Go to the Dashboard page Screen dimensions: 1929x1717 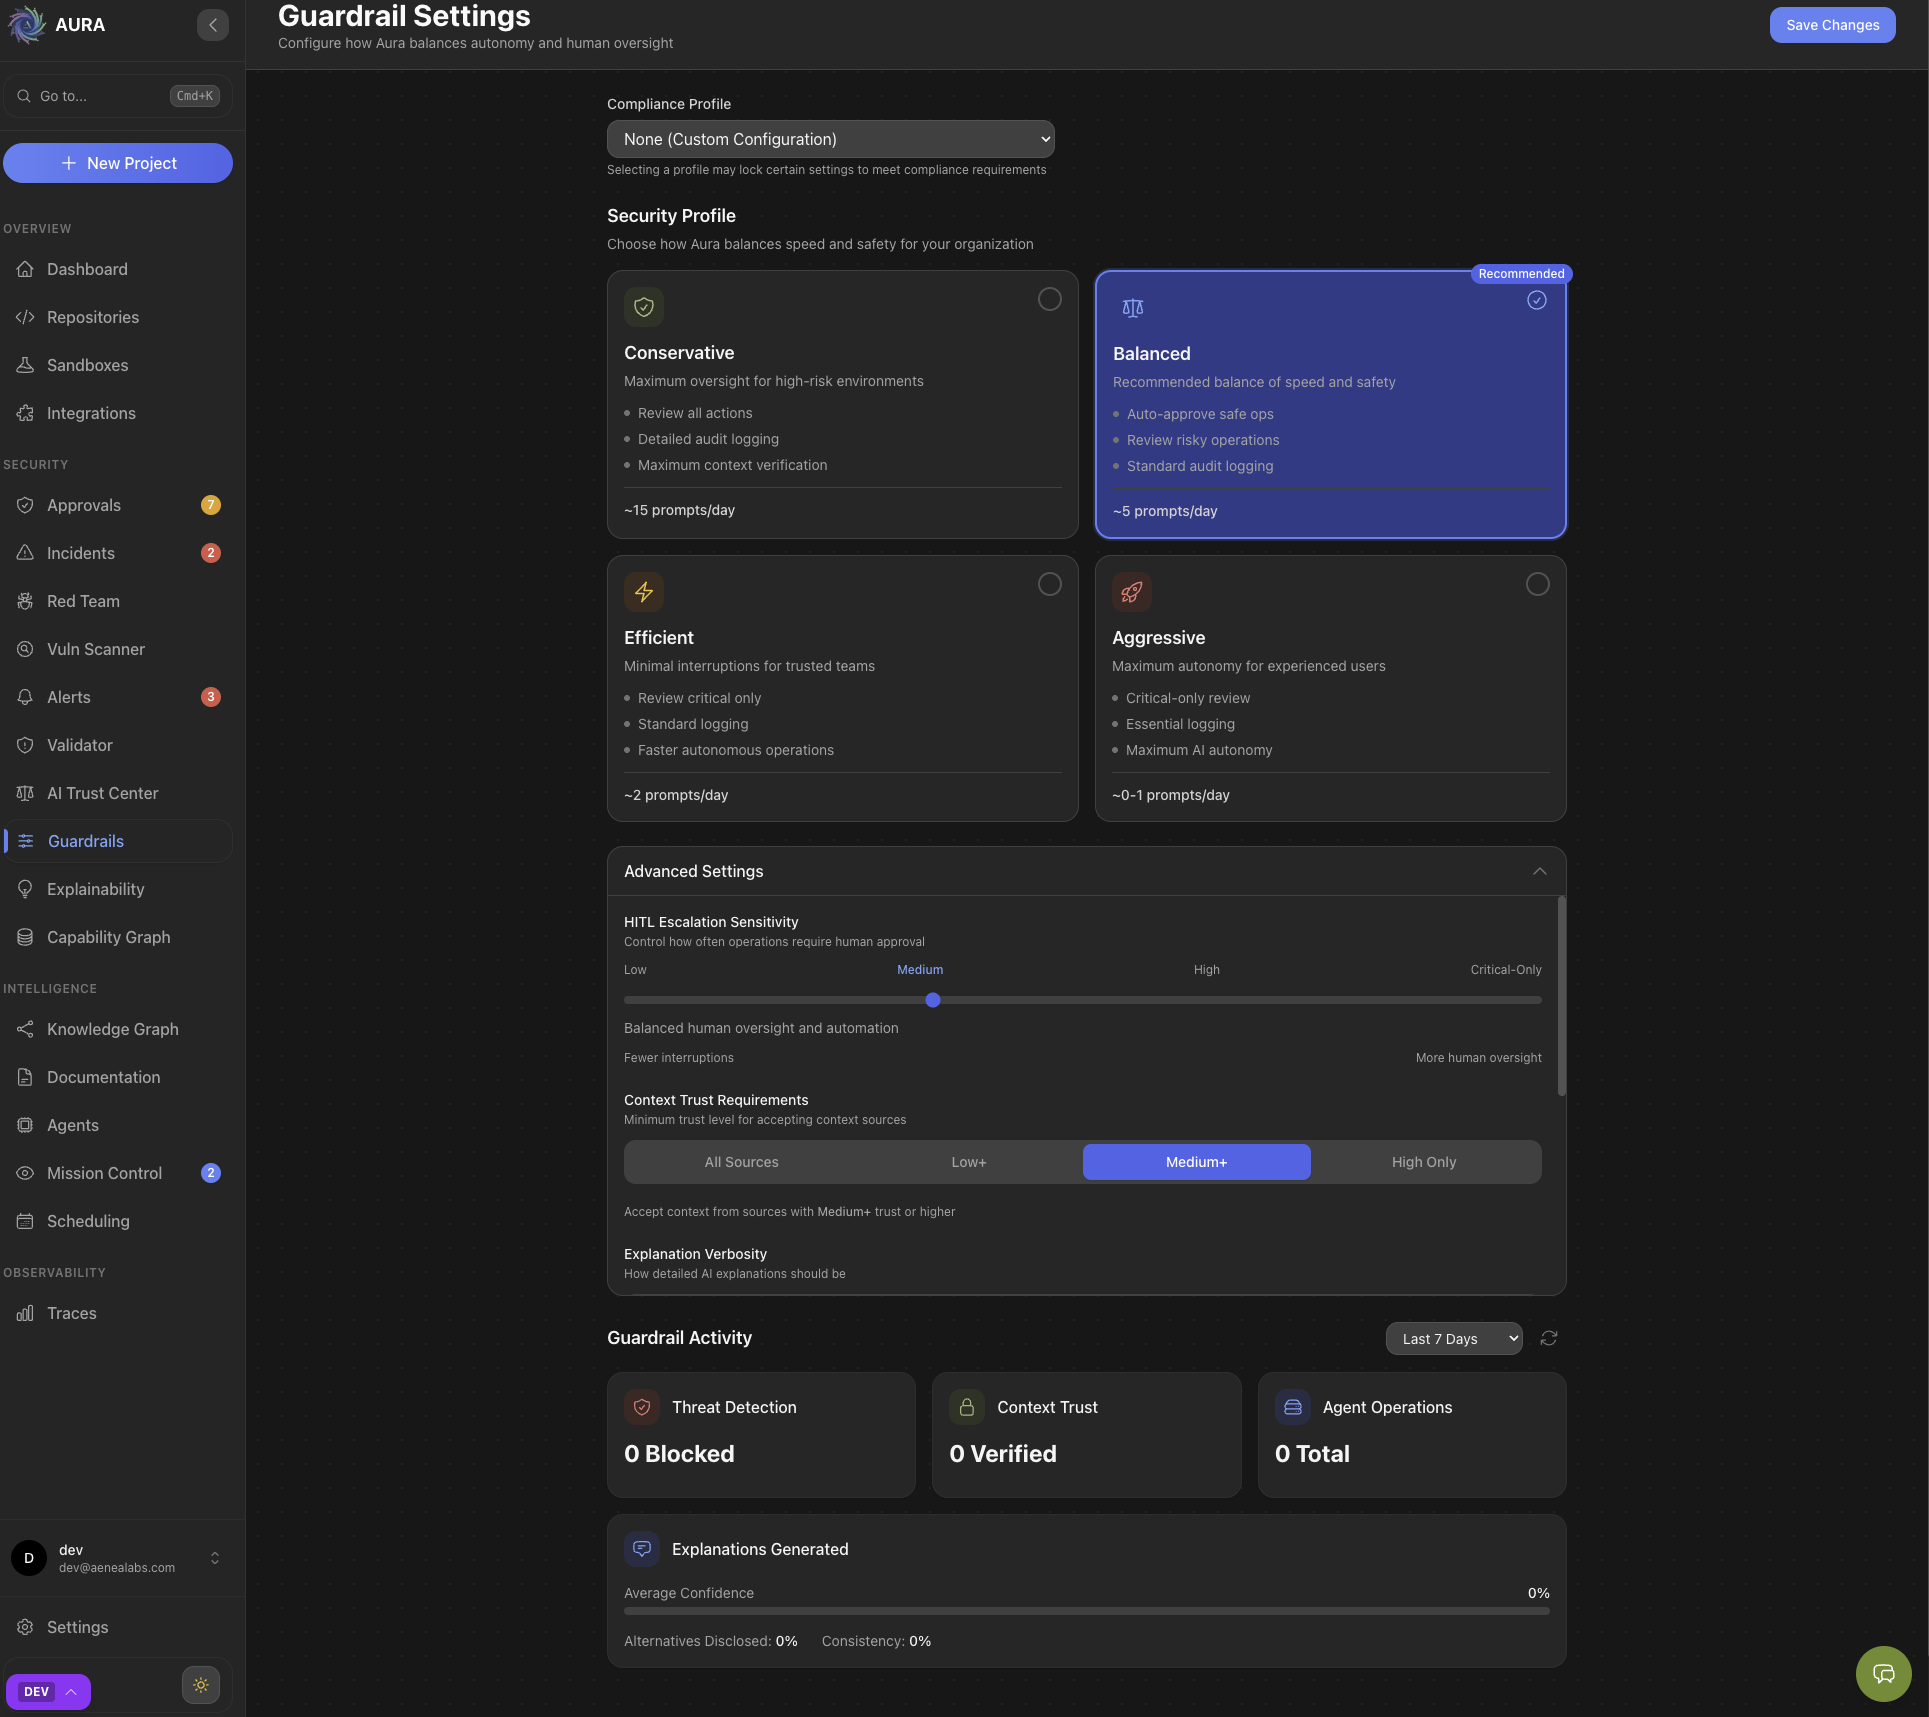118,269
